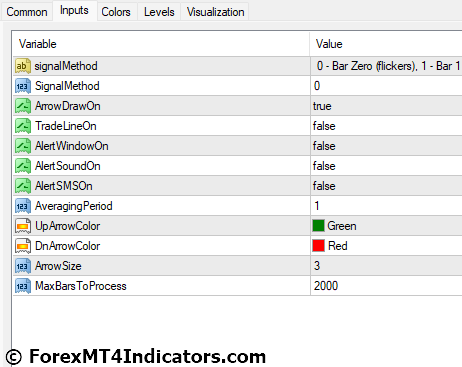Viewport: 462px width, 367px height.
Task: Select the AlertSoundOn variable name
Action: tap(68, 166)
